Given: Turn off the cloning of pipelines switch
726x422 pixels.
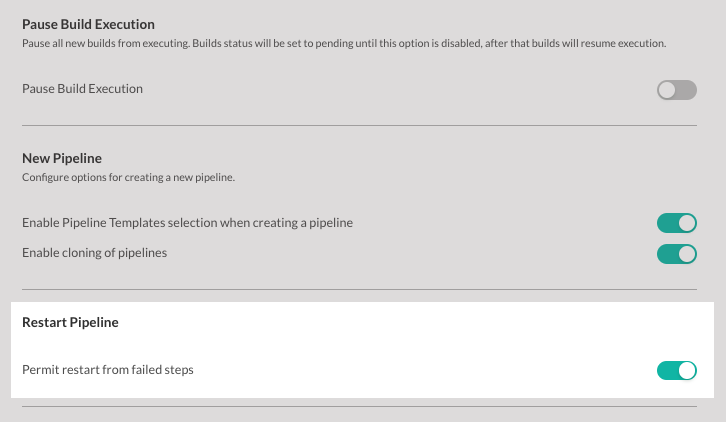Looking at the screenshot, I should [676, 254].
